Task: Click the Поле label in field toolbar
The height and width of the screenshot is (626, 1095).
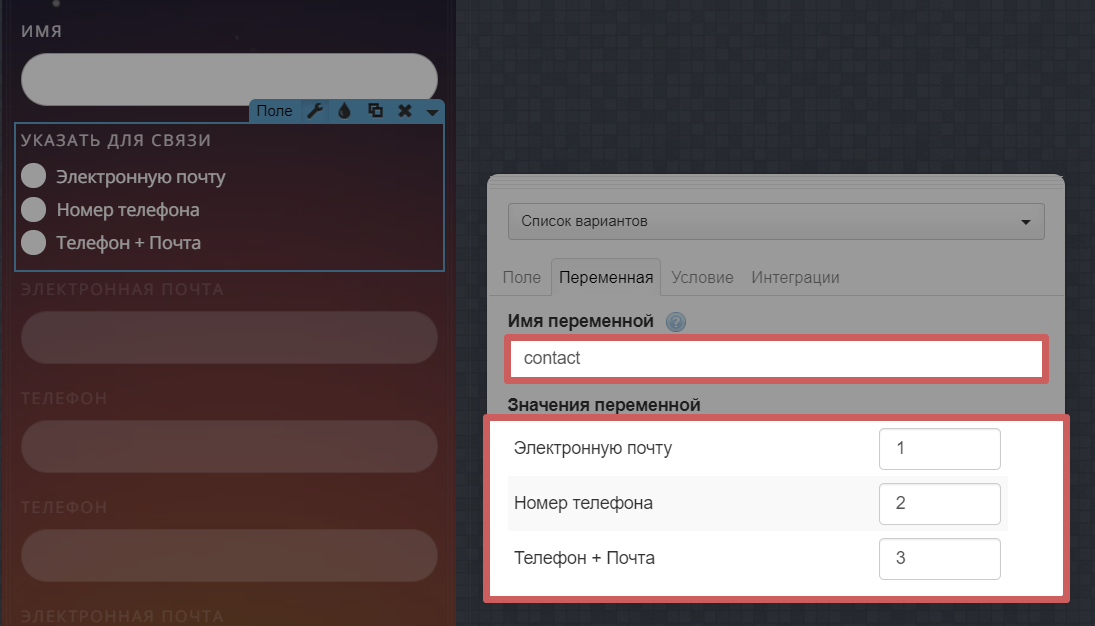Action: (274, 111)
